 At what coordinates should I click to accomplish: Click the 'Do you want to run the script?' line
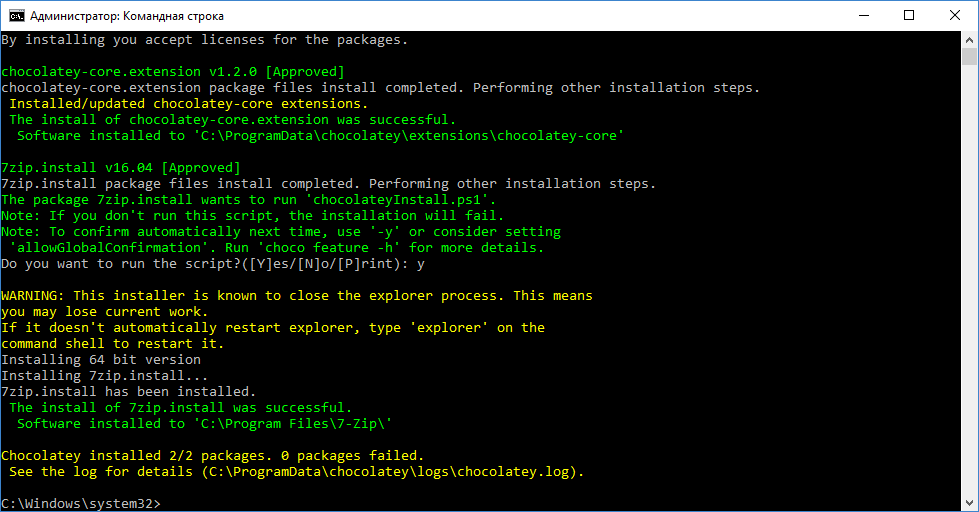pos(213,264)
